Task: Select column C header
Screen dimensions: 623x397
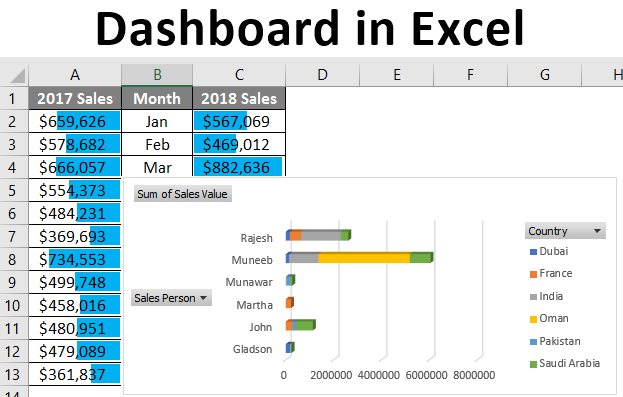Action: click(239, 75)
